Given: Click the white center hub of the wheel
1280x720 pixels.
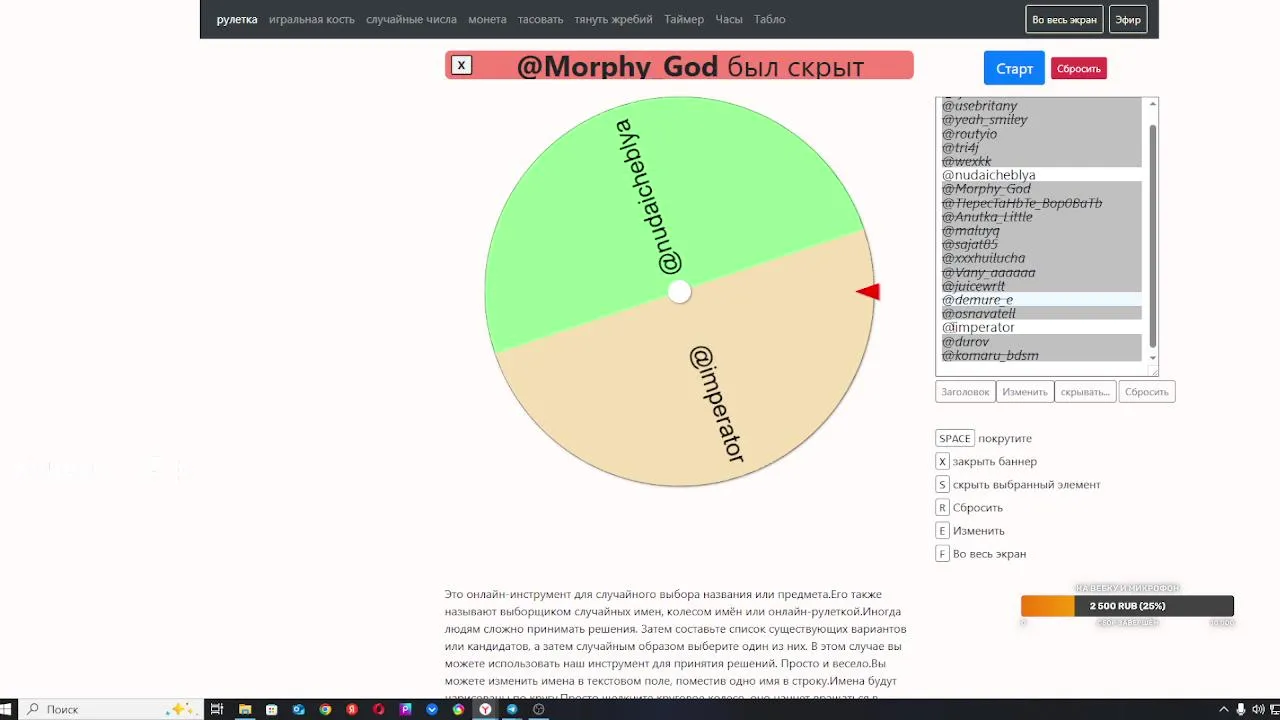Looking at the screenshot, I should 679,292.
